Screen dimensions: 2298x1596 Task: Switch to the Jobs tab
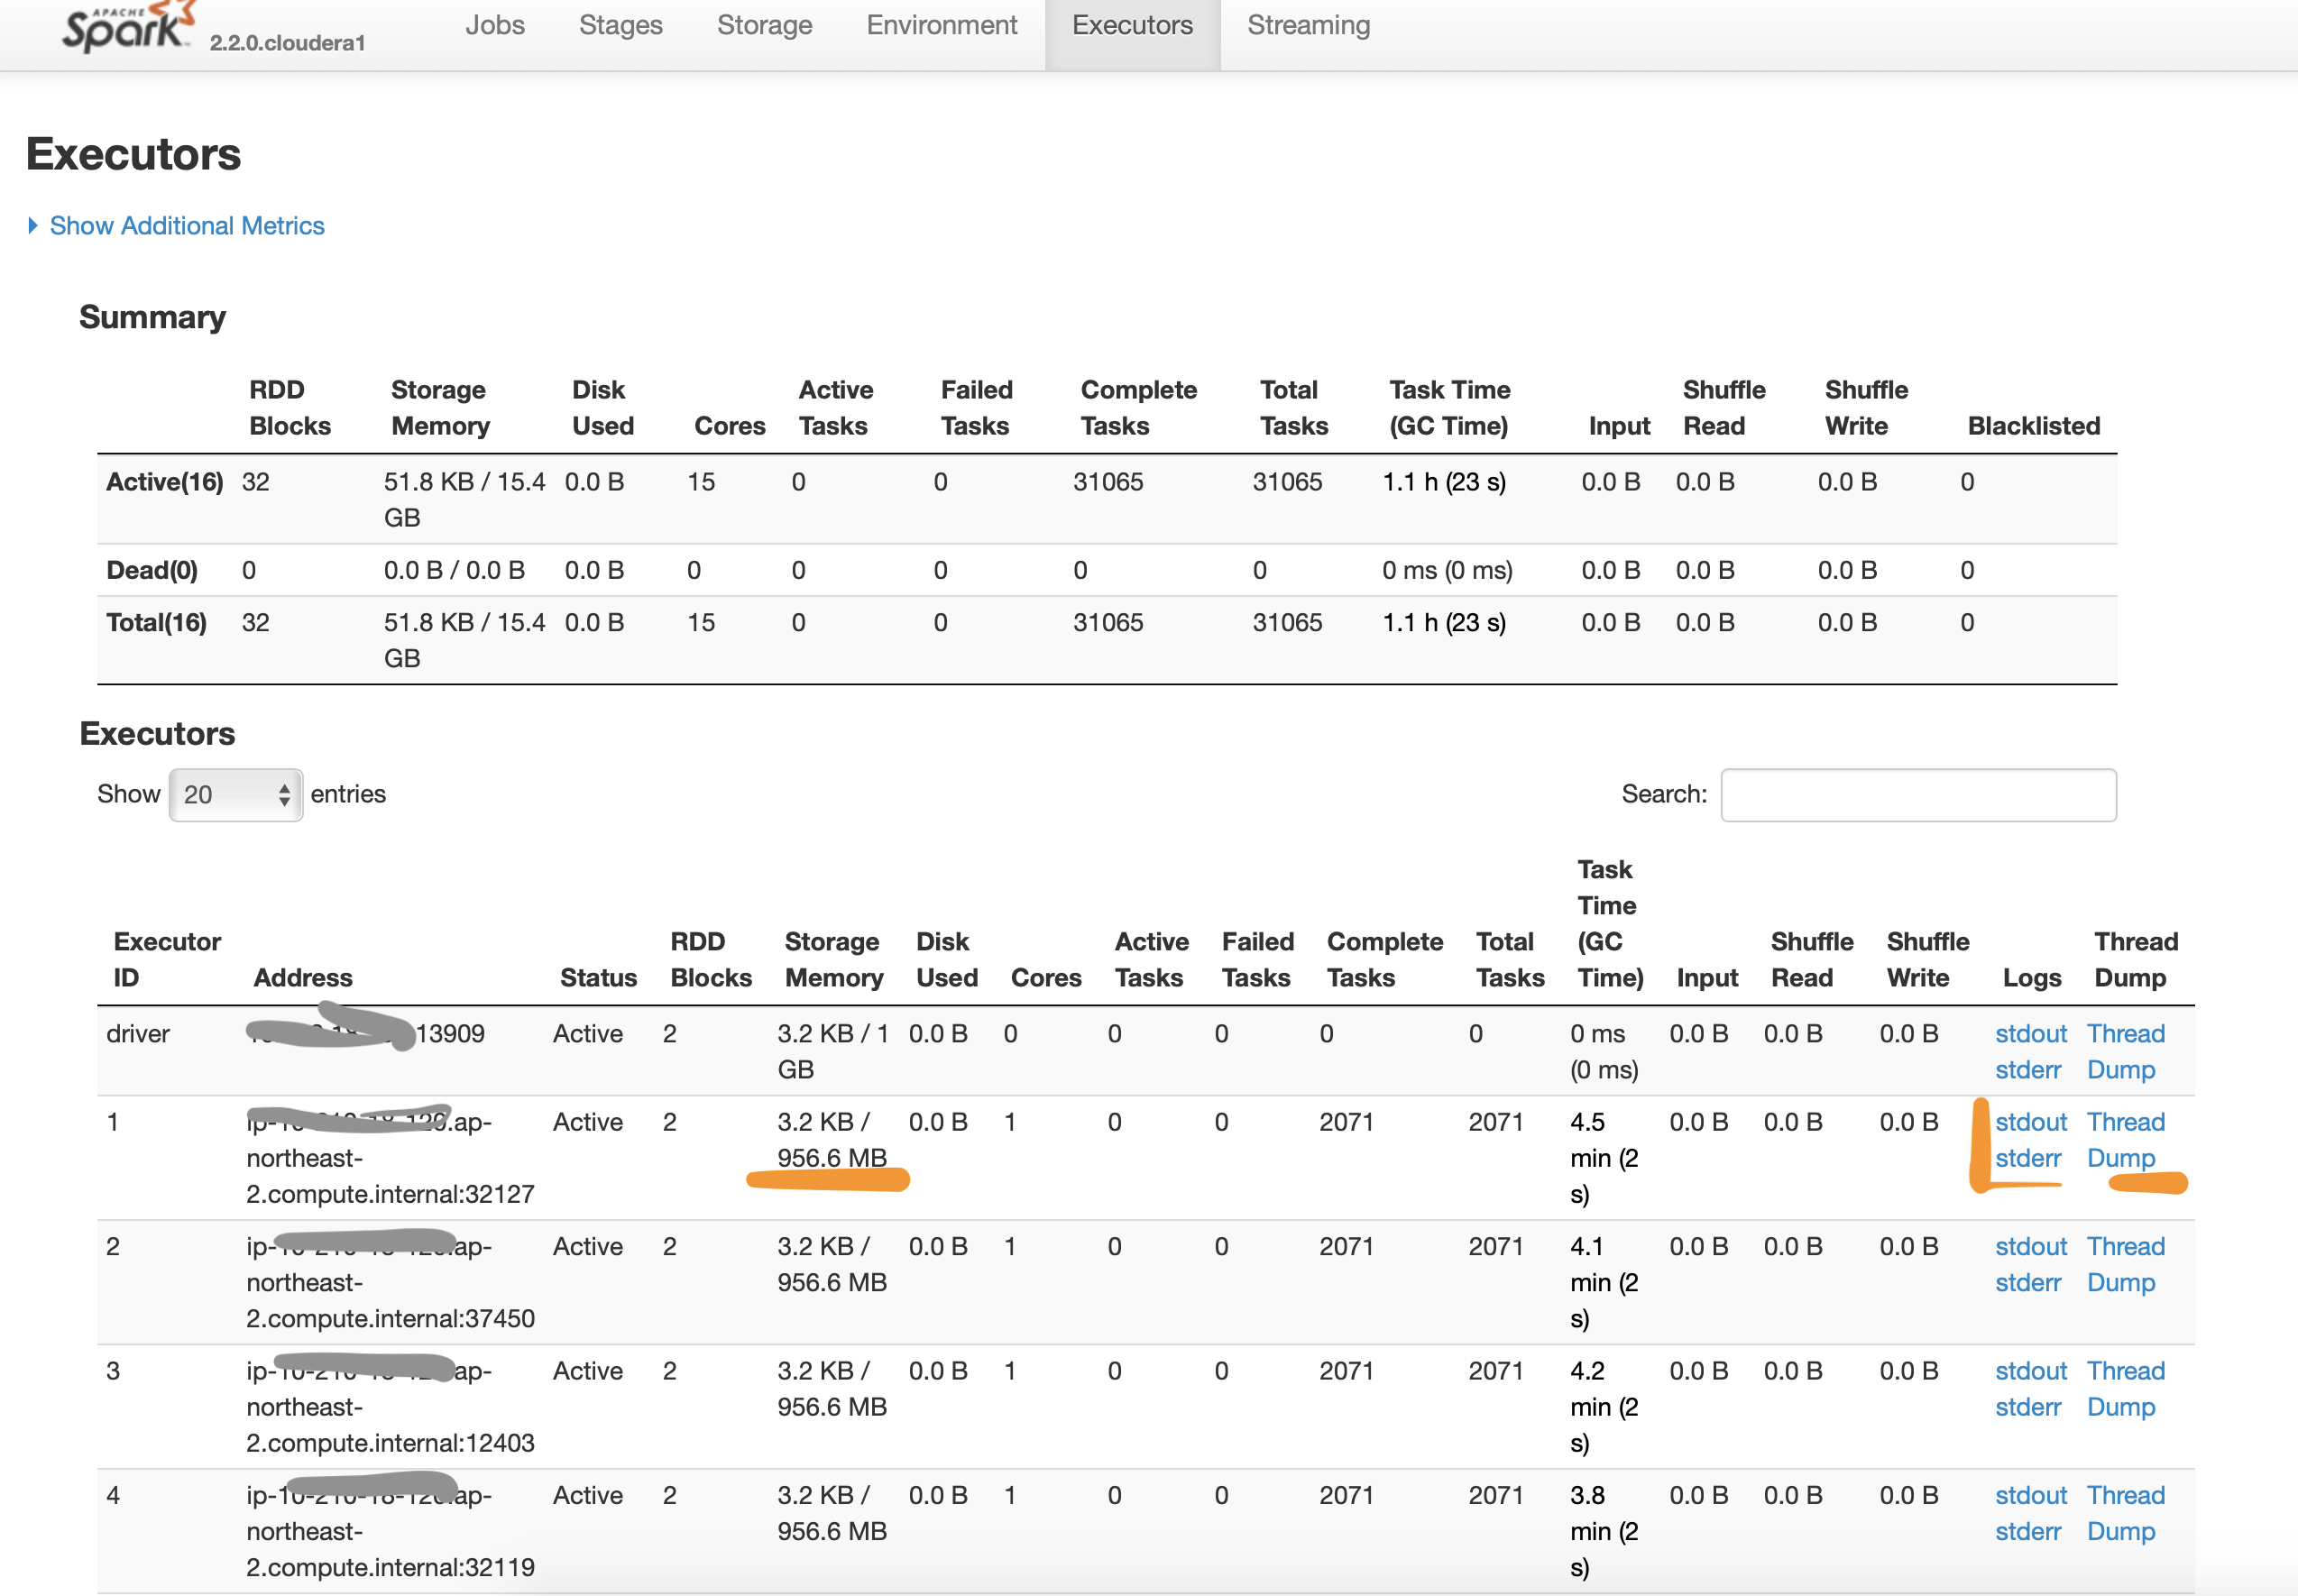coord(494,25)
